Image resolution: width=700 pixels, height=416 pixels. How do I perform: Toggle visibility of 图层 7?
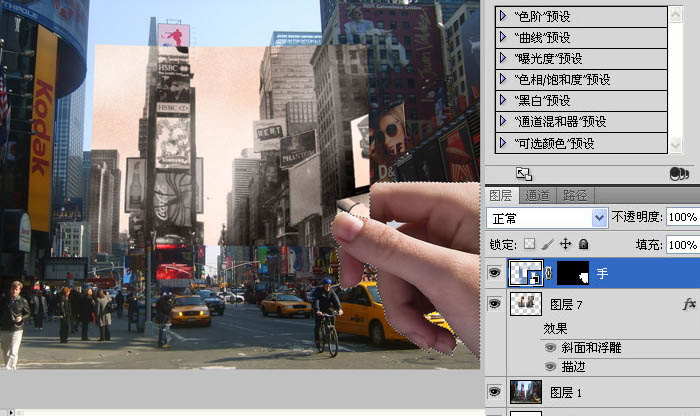pyautogui.click(x=495, y=303)
